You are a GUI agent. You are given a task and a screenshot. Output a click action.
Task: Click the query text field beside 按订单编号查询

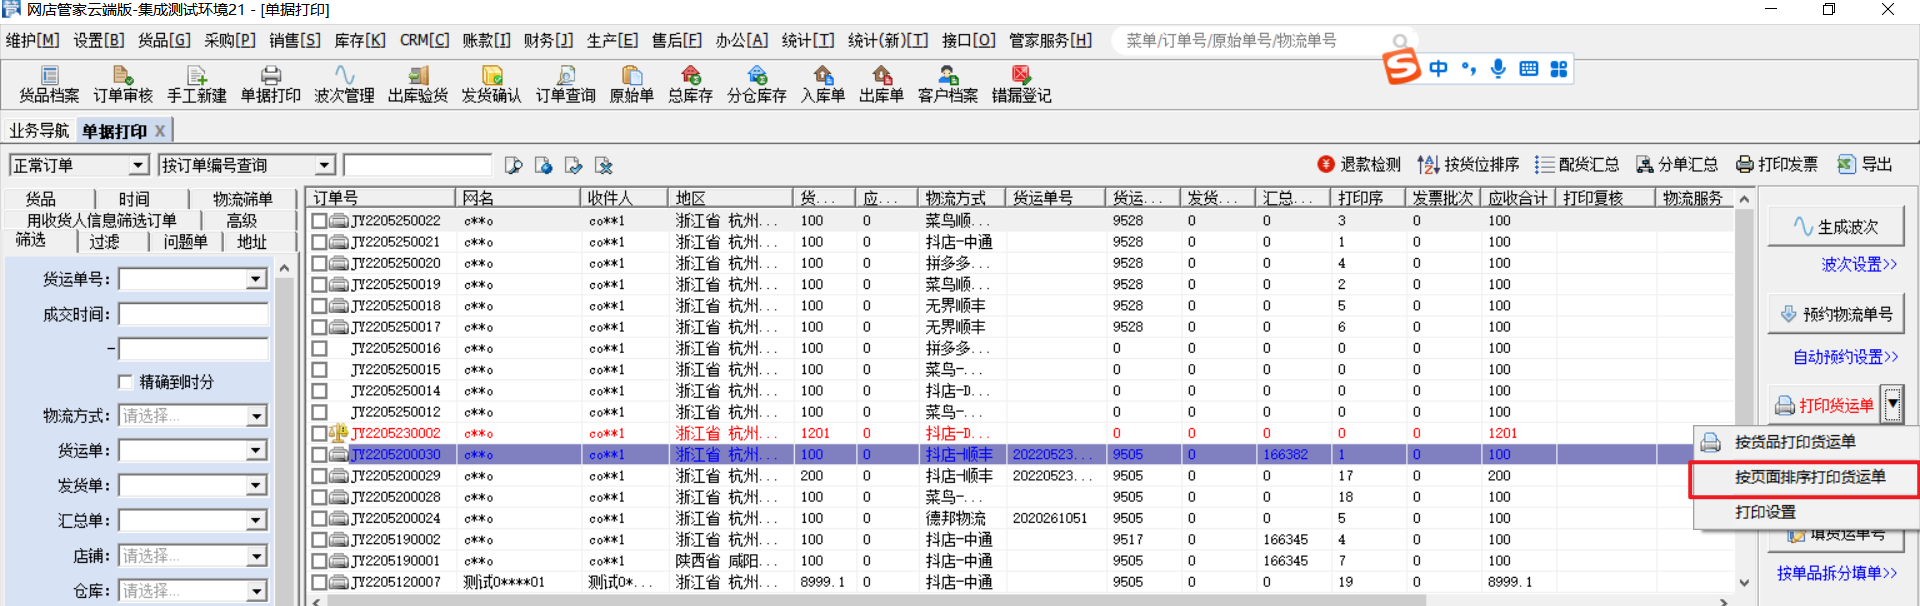[418, 165]
